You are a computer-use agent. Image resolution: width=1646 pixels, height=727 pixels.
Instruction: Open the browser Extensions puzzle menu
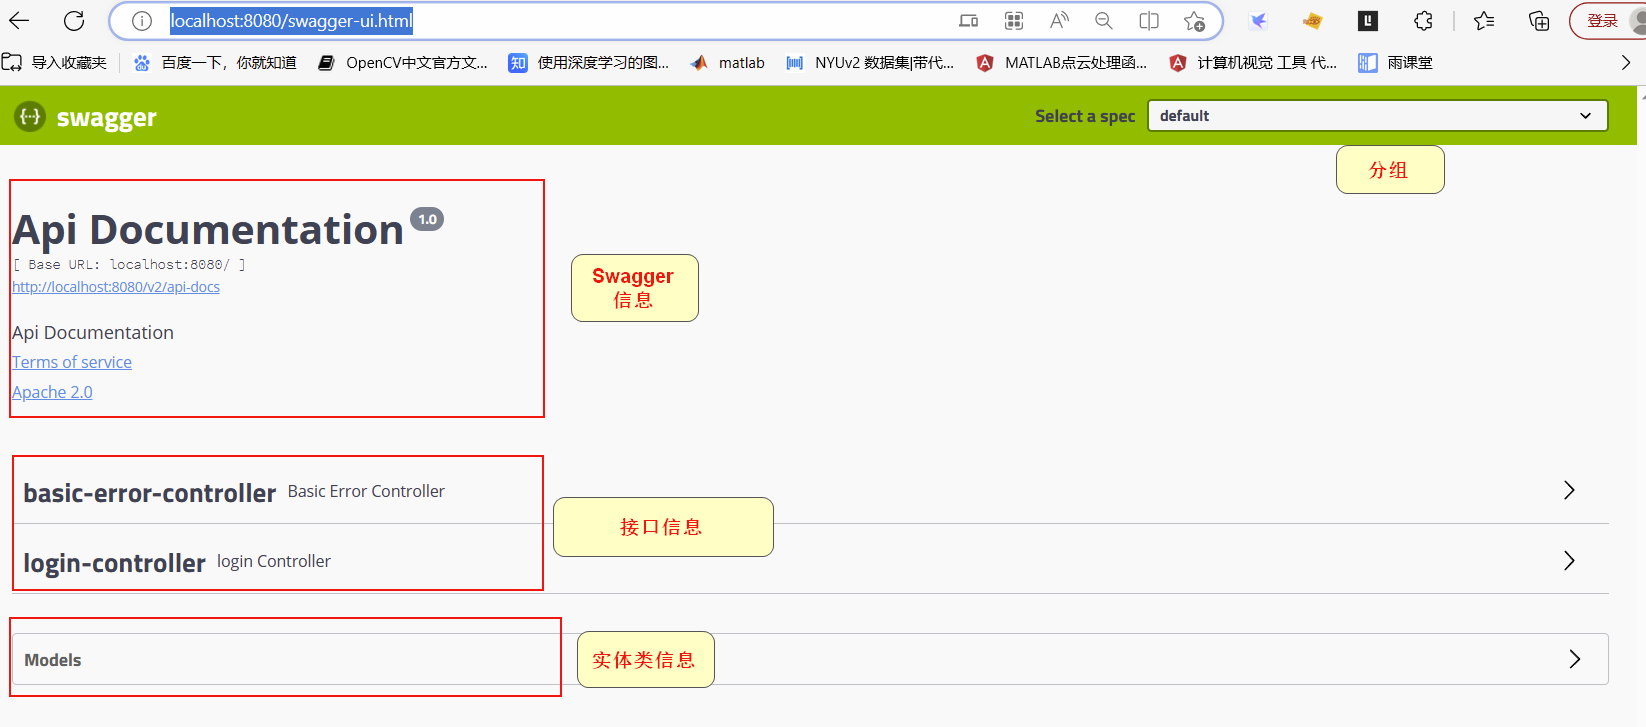1423,20
